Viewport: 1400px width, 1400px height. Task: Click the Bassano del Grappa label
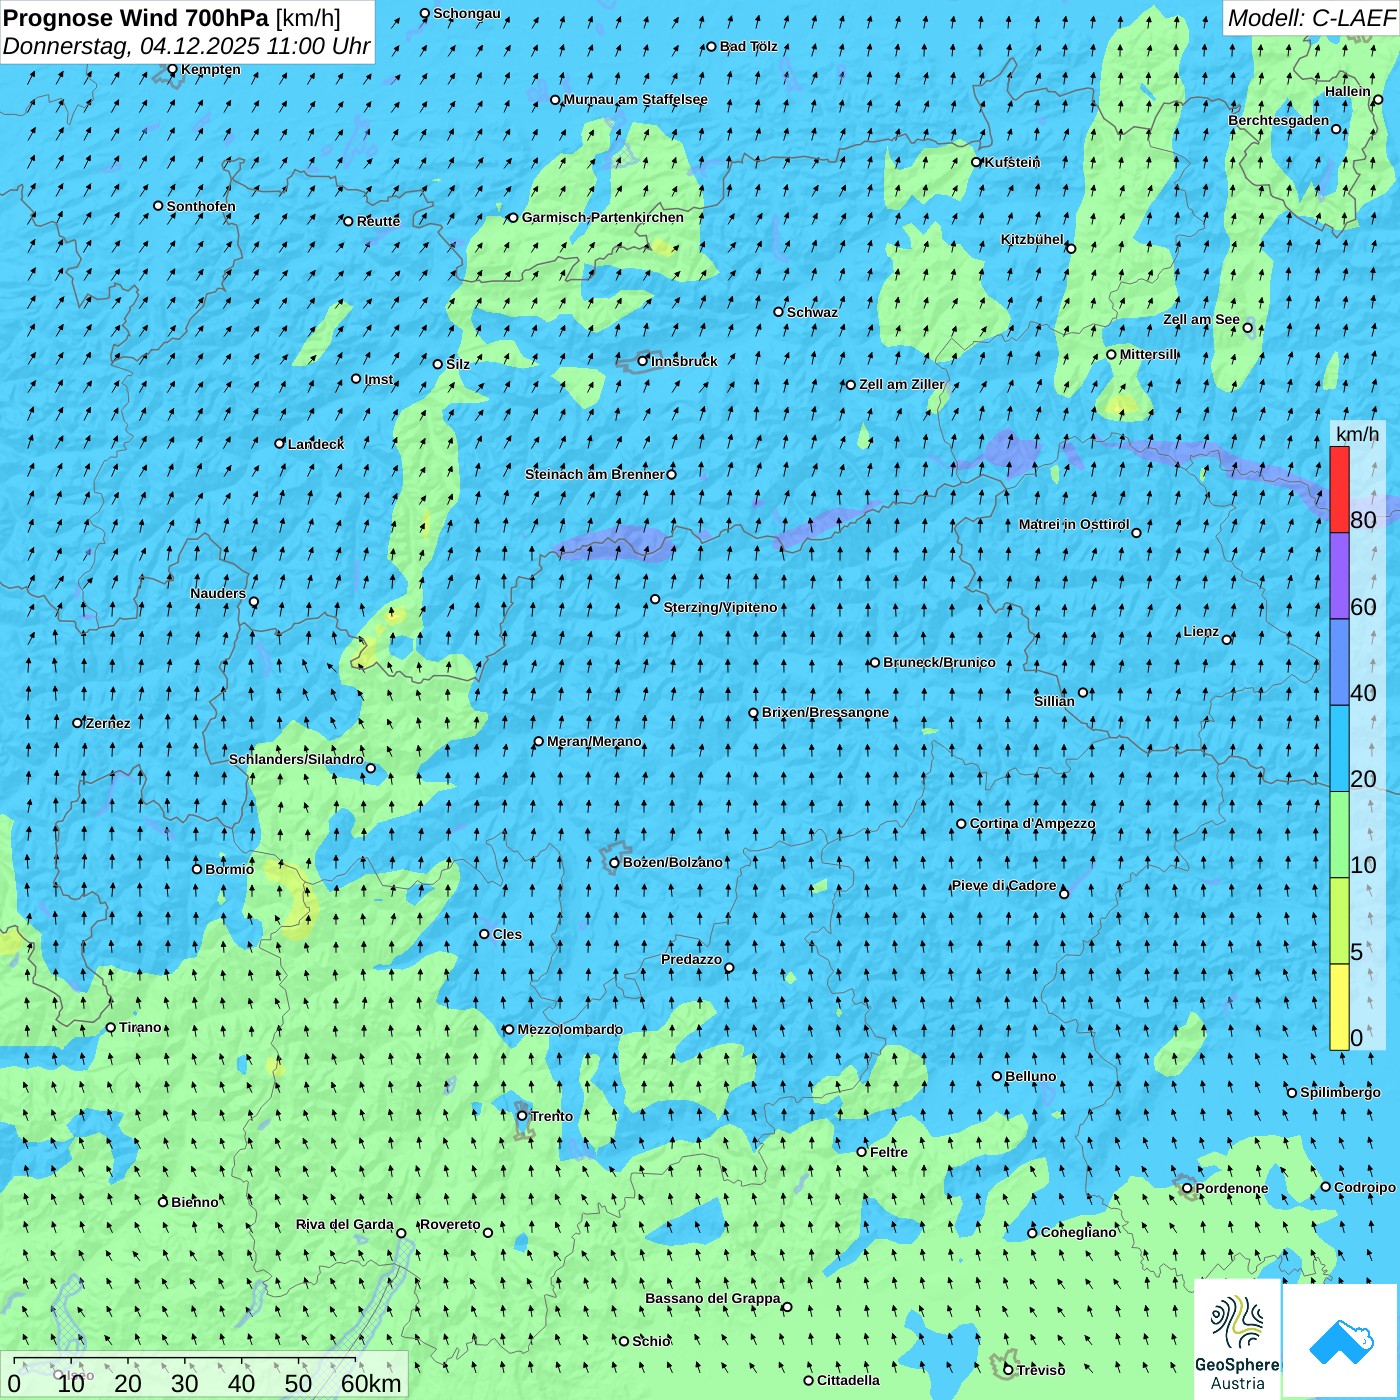click(713, 1298)
